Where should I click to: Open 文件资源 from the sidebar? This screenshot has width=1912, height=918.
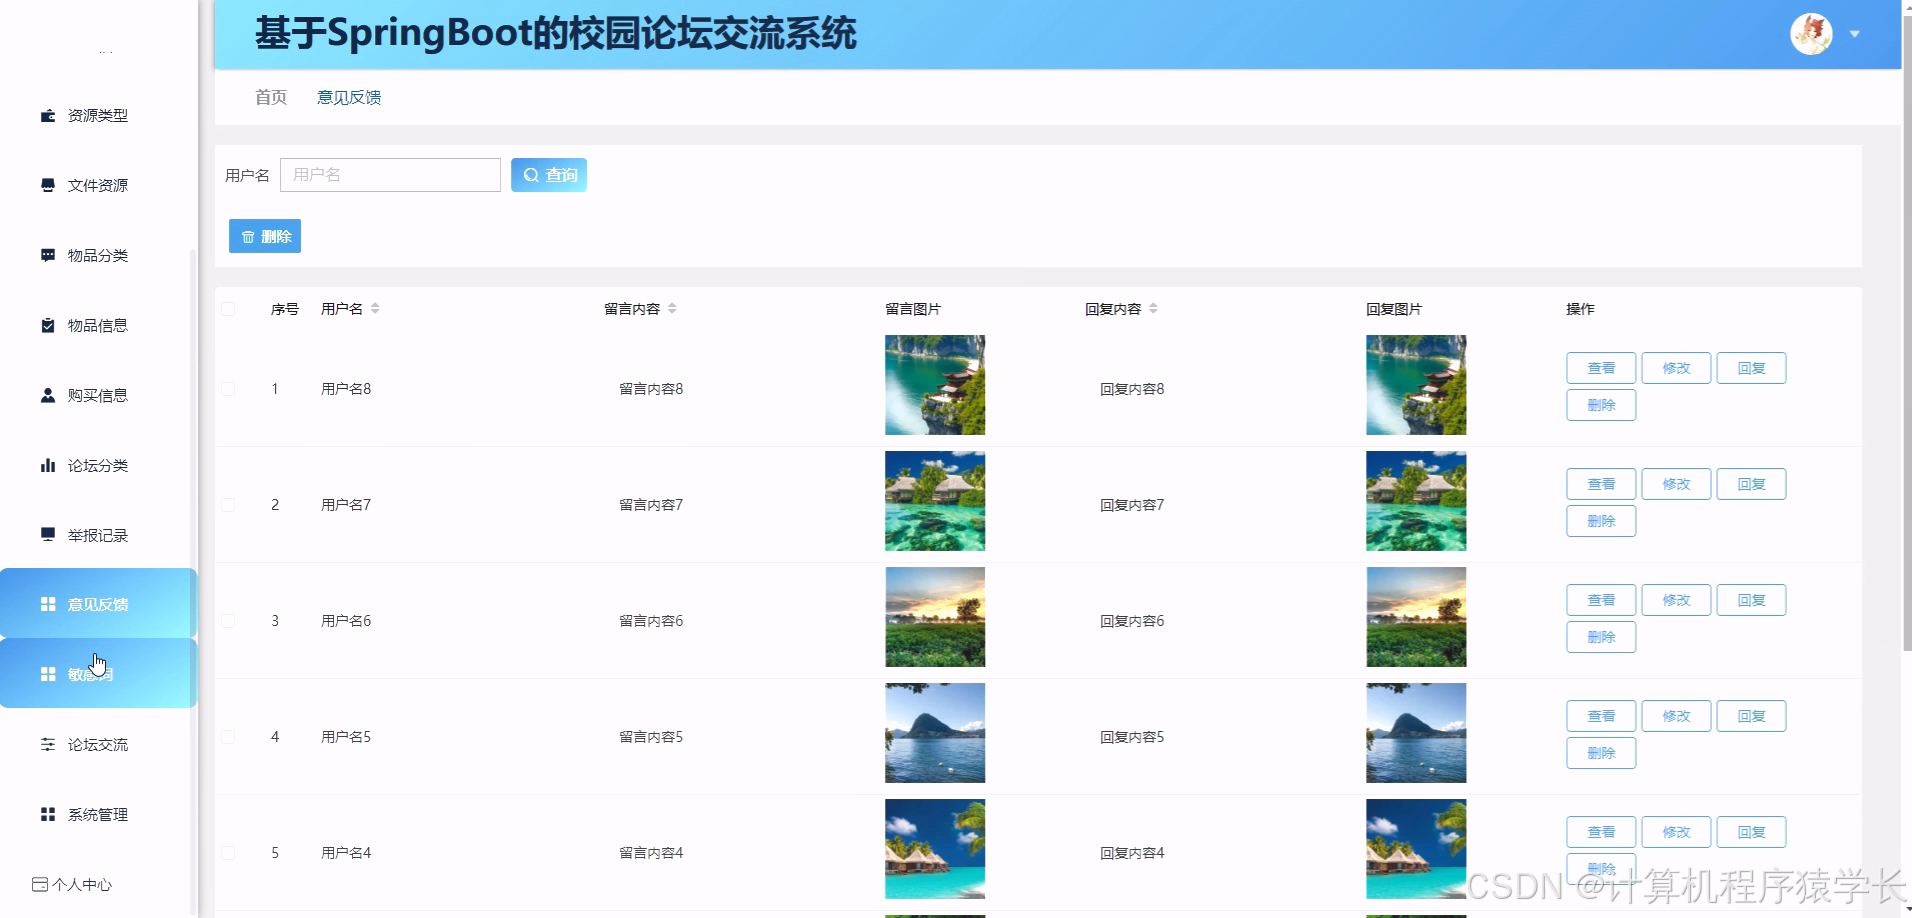47,185
